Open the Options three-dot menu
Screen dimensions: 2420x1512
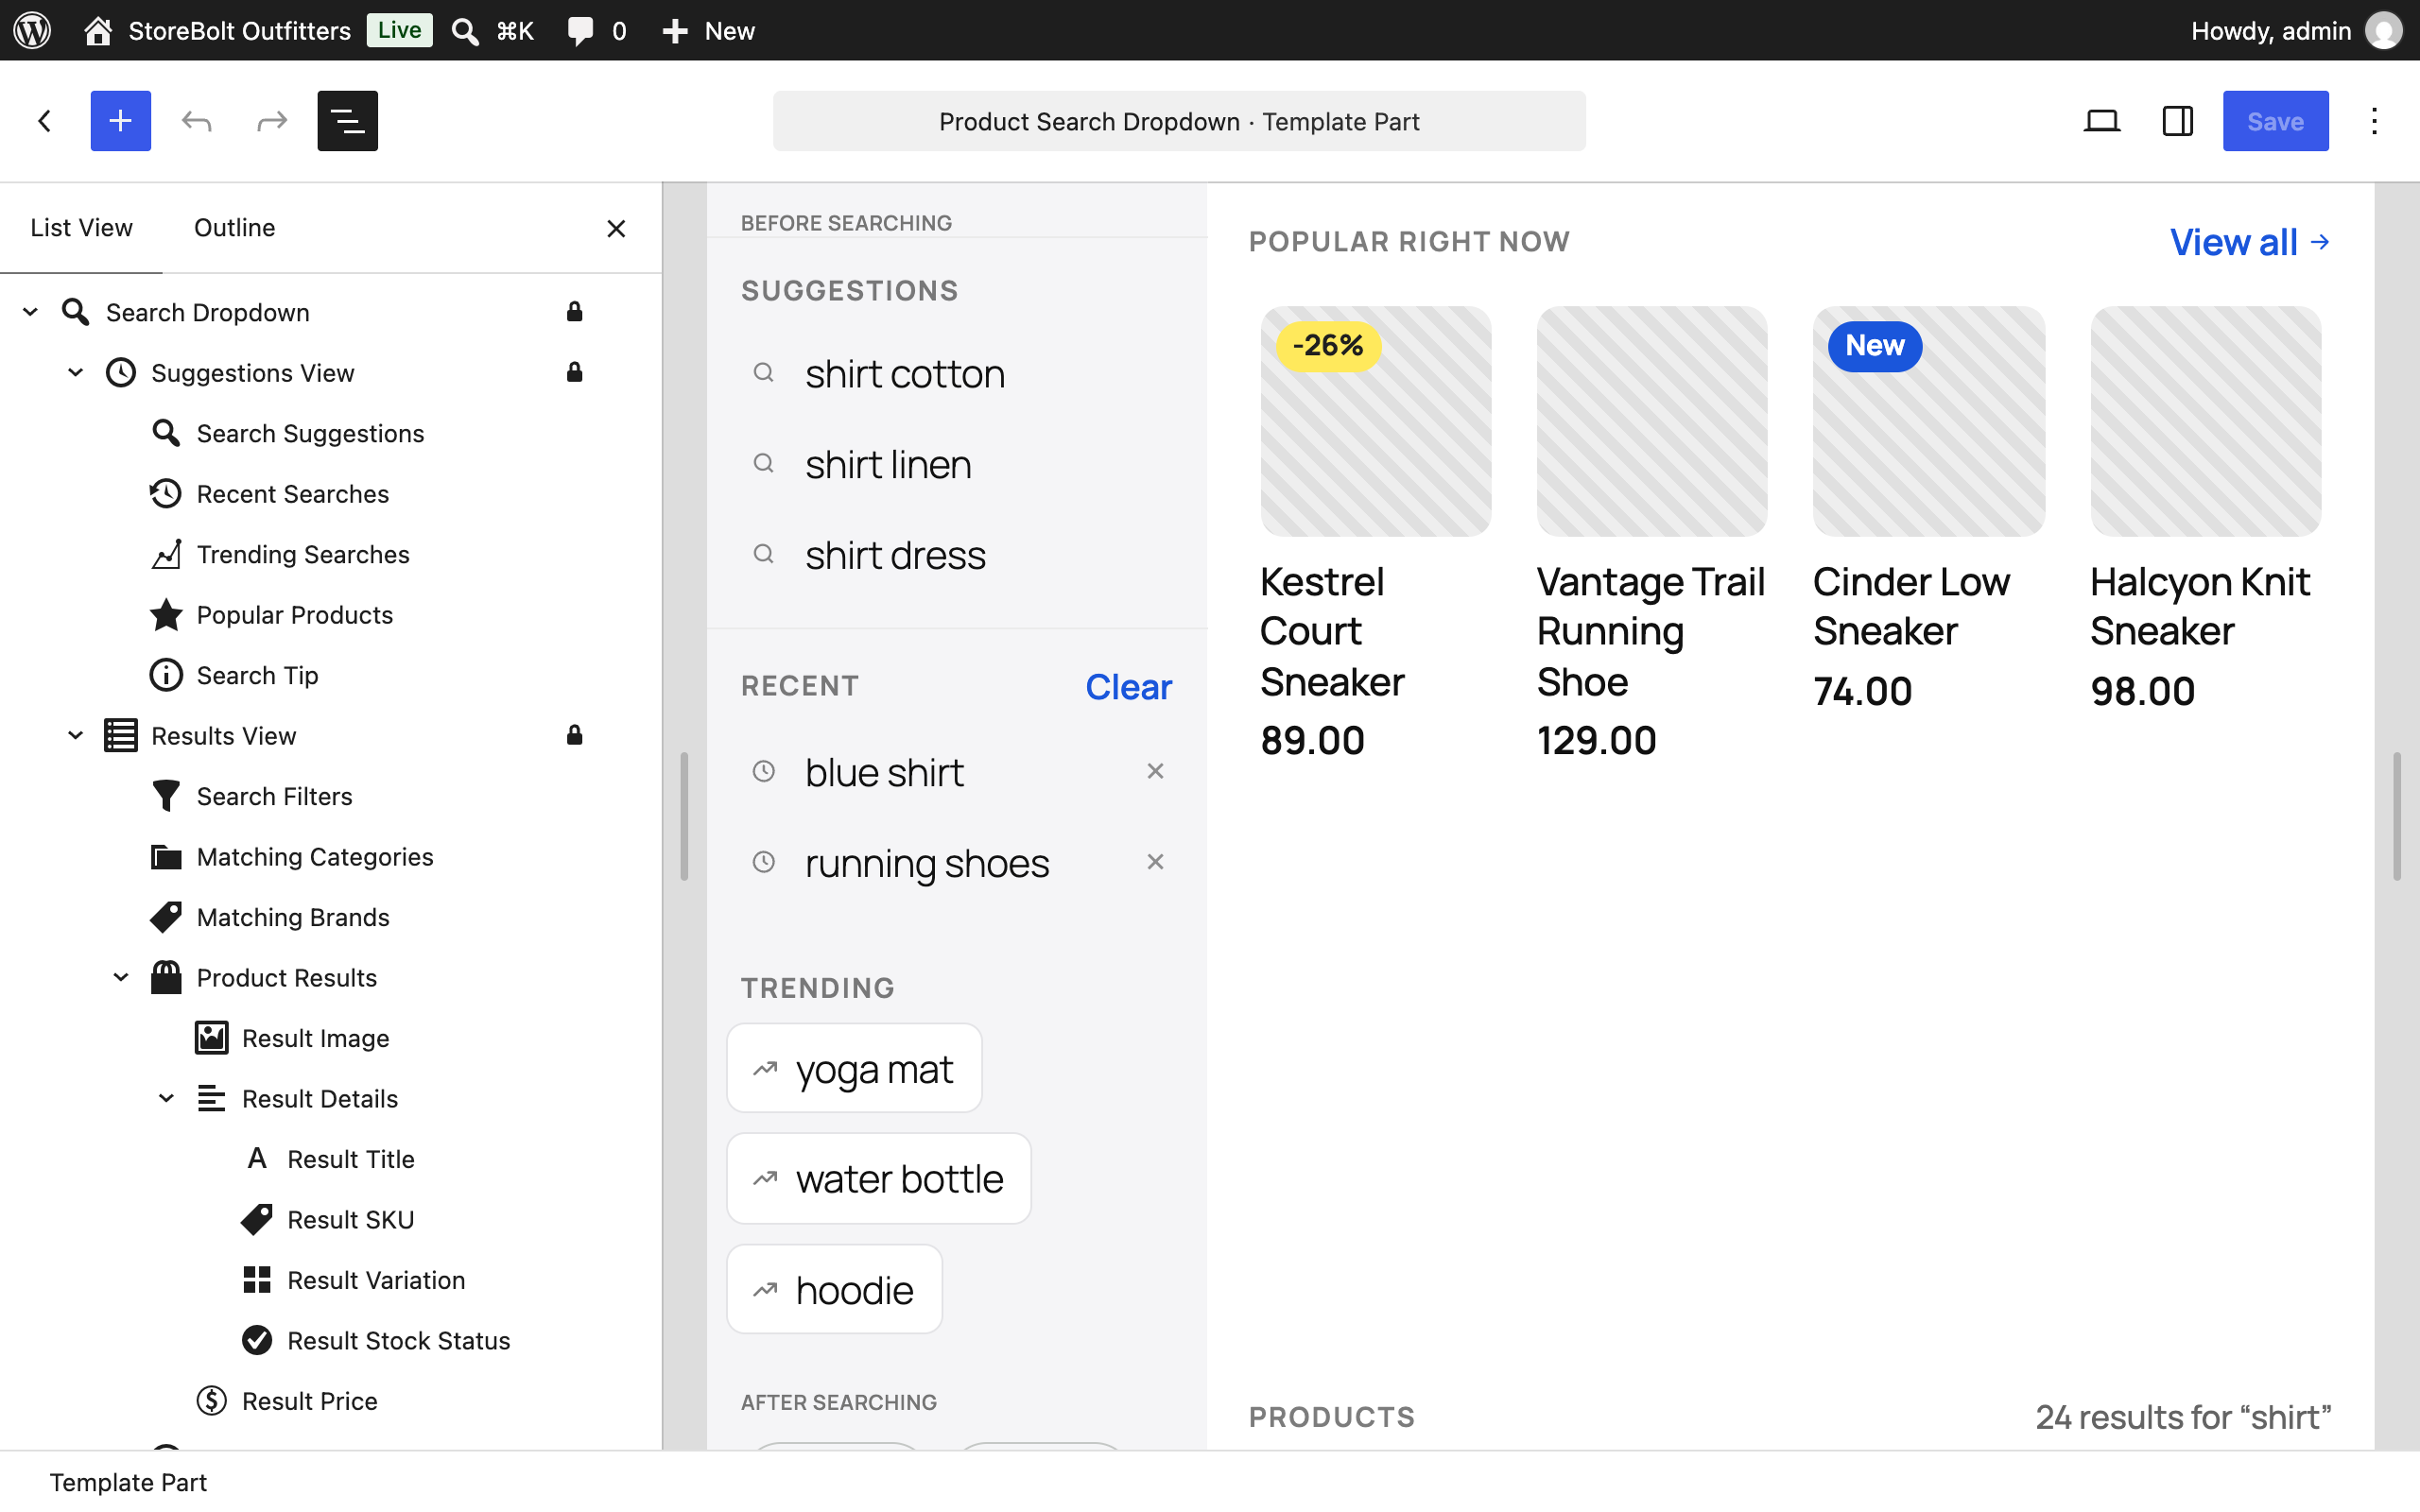point(2374,121)
